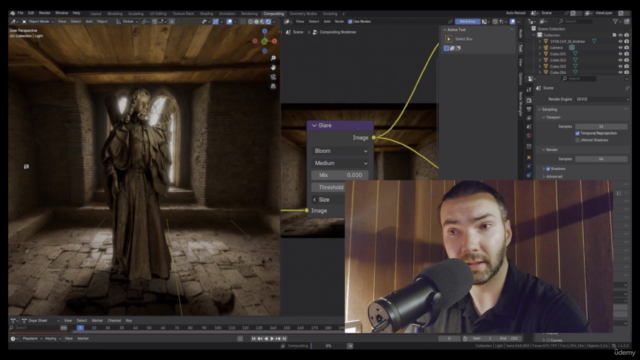This screenshot has width=640, height=360.
Task: Click the red X axis on navigation gizmo
Action: pos(274,41)
